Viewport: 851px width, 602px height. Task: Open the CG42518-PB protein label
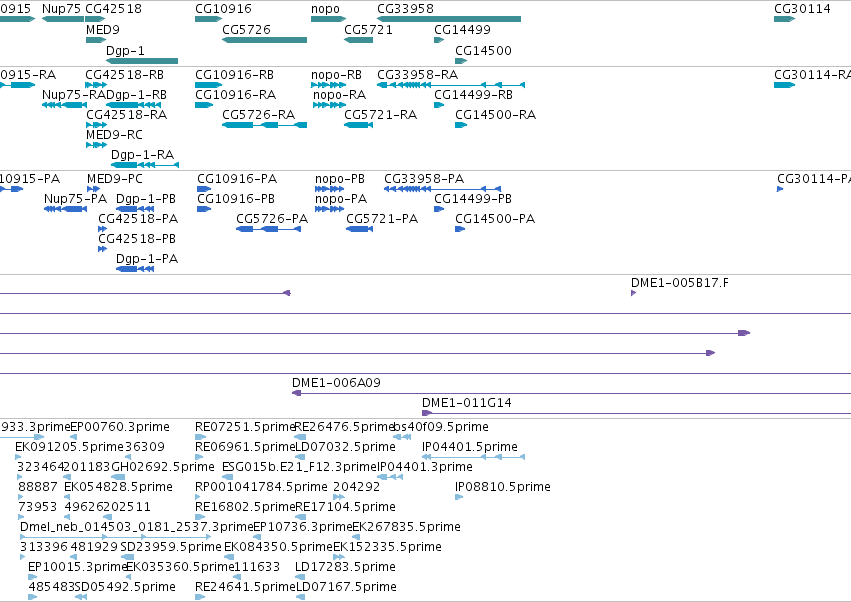pos(137,239)
